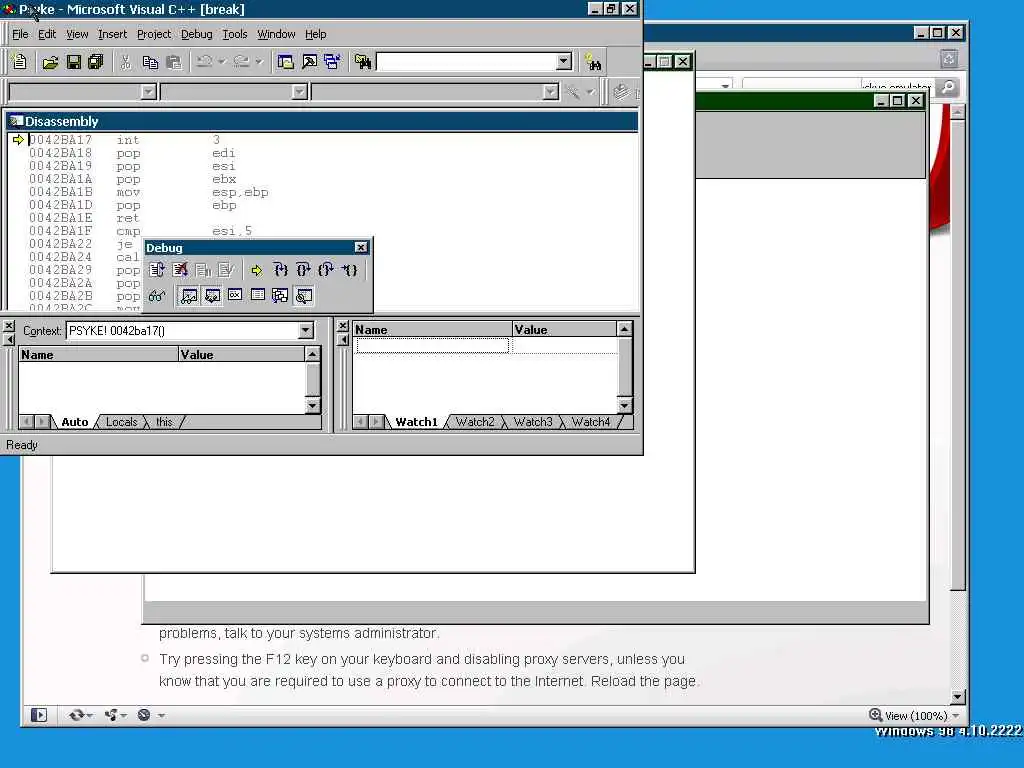Open the Context dropdown arrow
1024x768 pixels.
(306, 330)
